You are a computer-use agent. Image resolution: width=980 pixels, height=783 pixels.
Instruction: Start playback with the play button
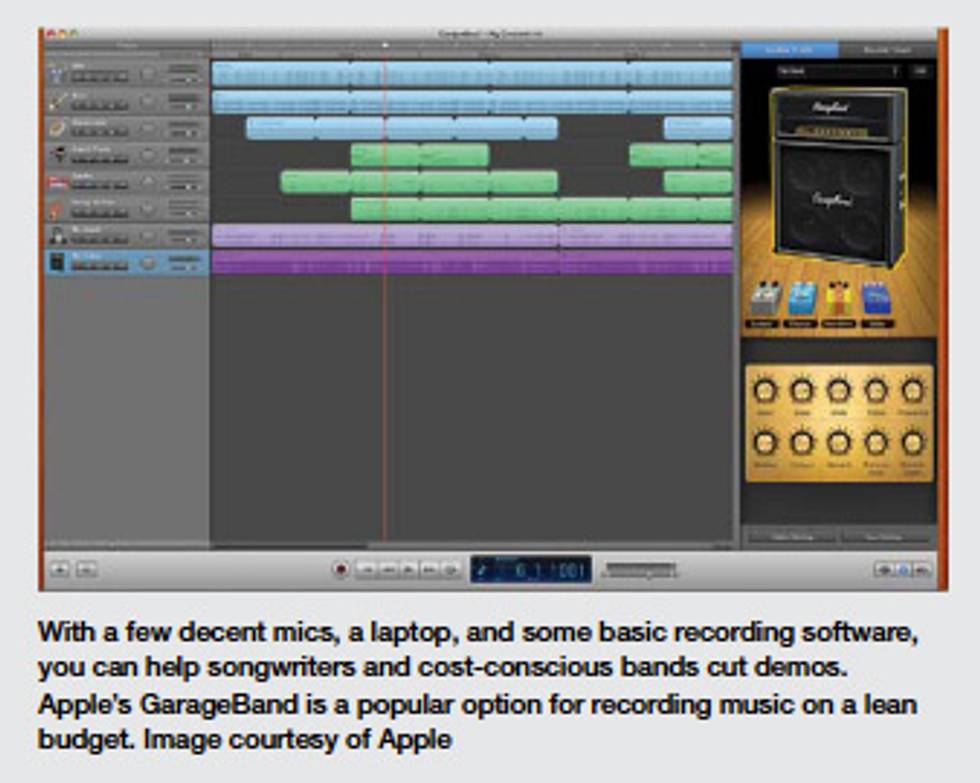(x=409, y=570)
